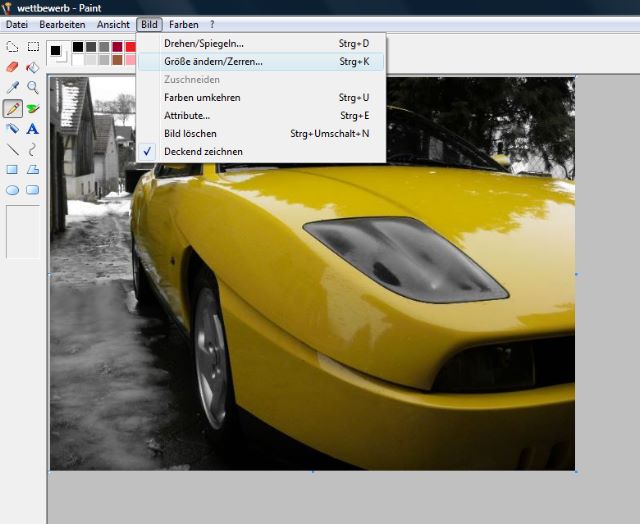Select the Pencil tool

click(13, 108)
